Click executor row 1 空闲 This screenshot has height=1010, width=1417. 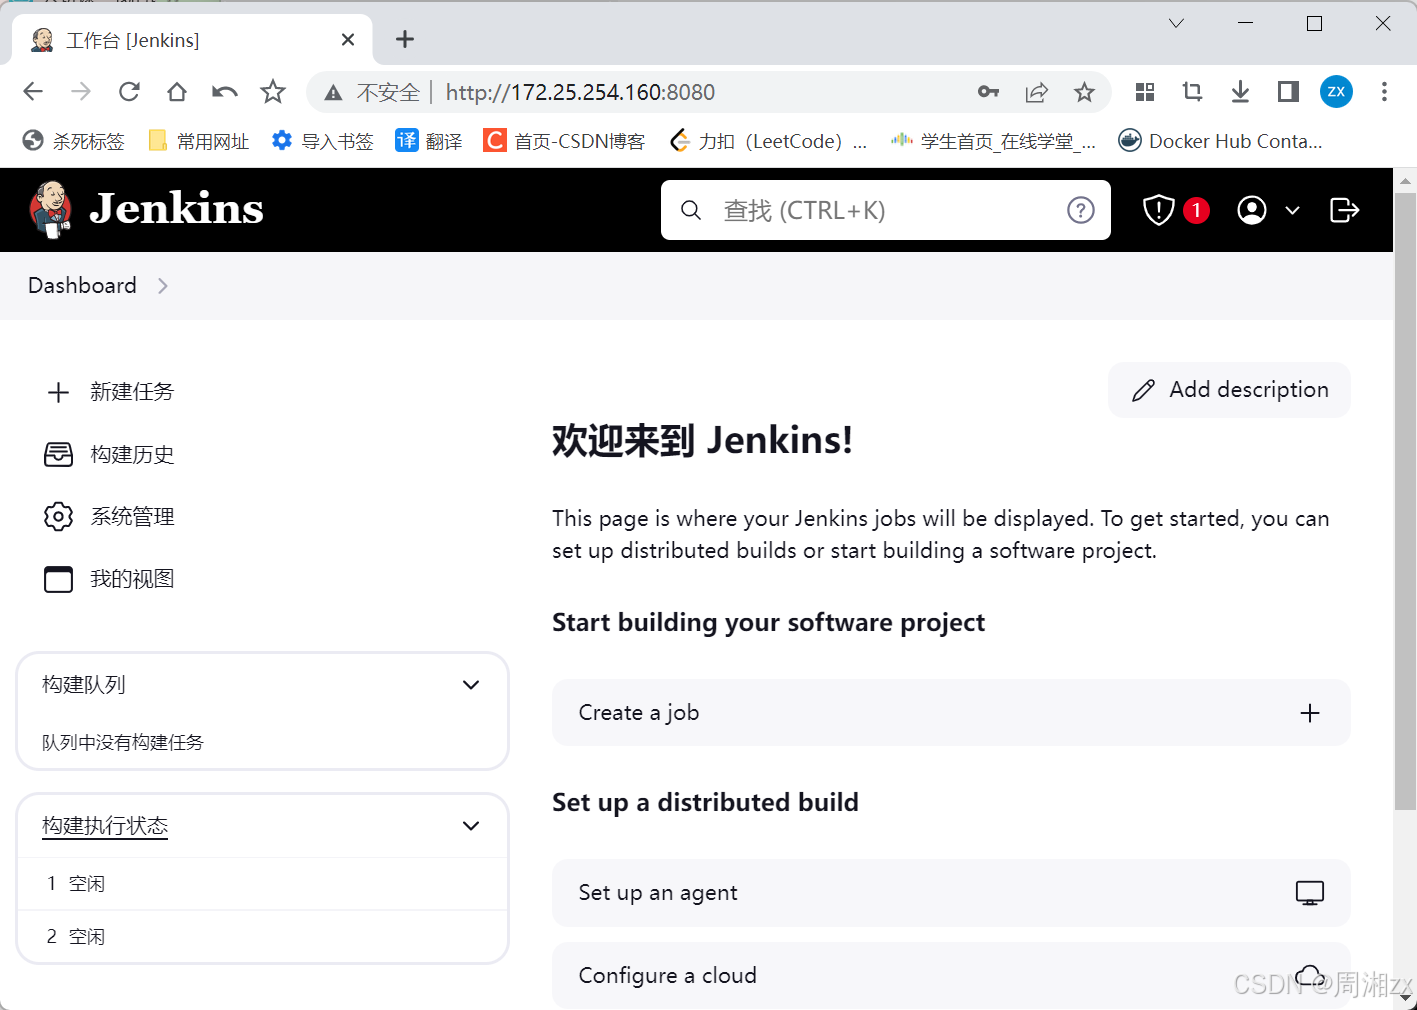(263, 884)
